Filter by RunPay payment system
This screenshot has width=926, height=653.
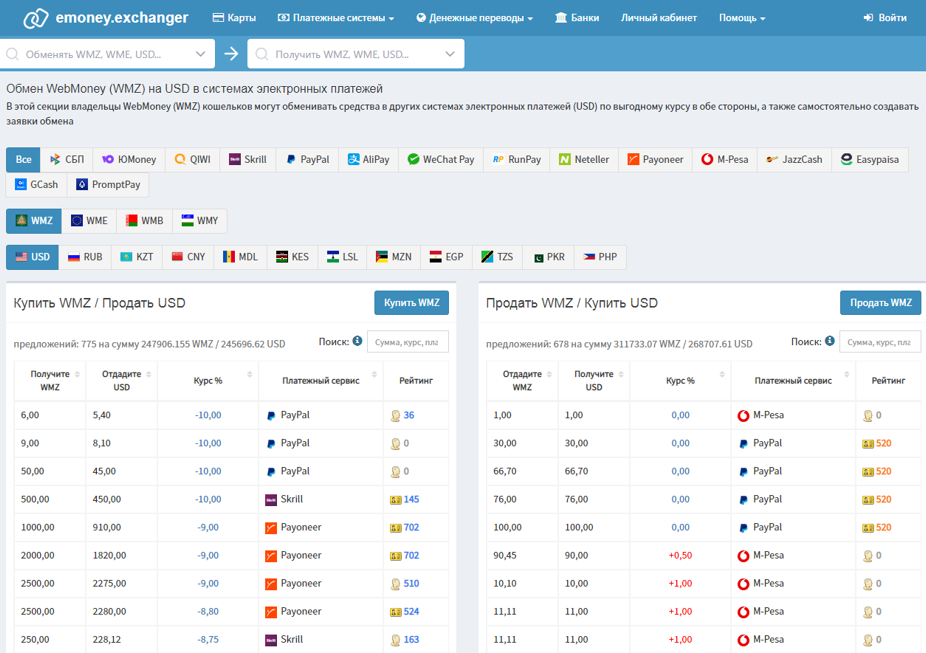click(517, 159)
